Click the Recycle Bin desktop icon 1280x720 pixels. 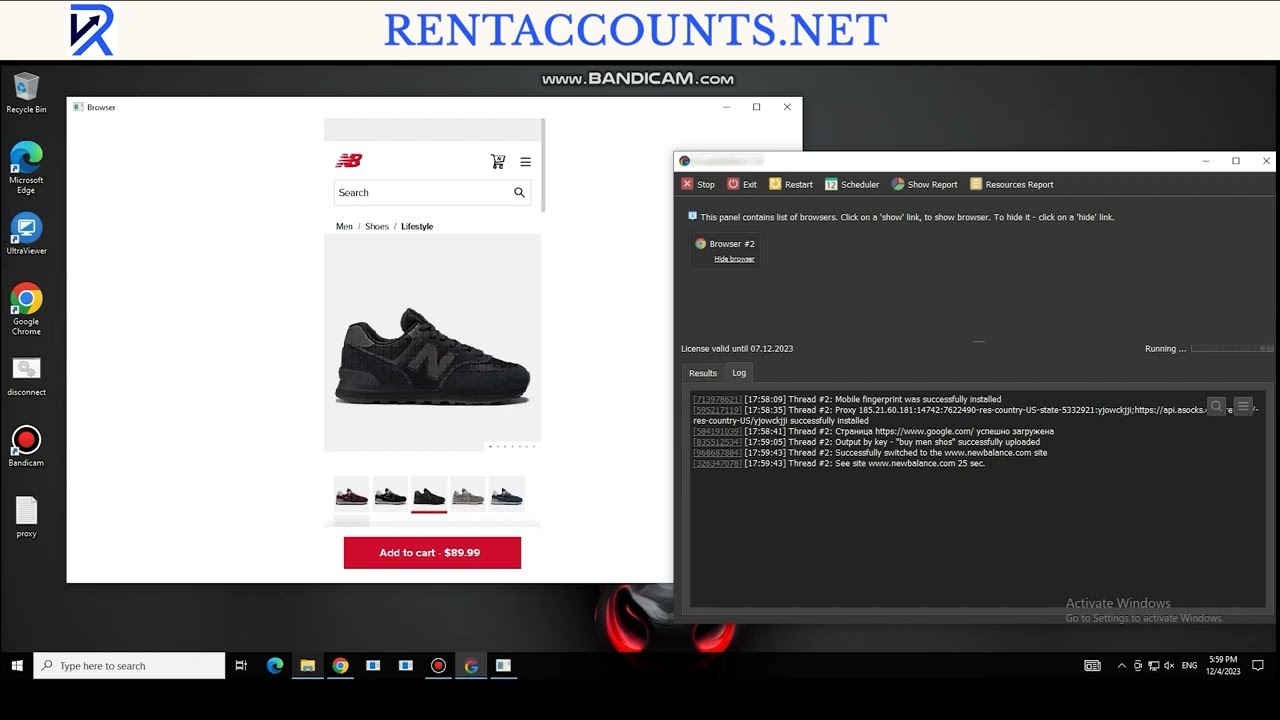[26, 94]
